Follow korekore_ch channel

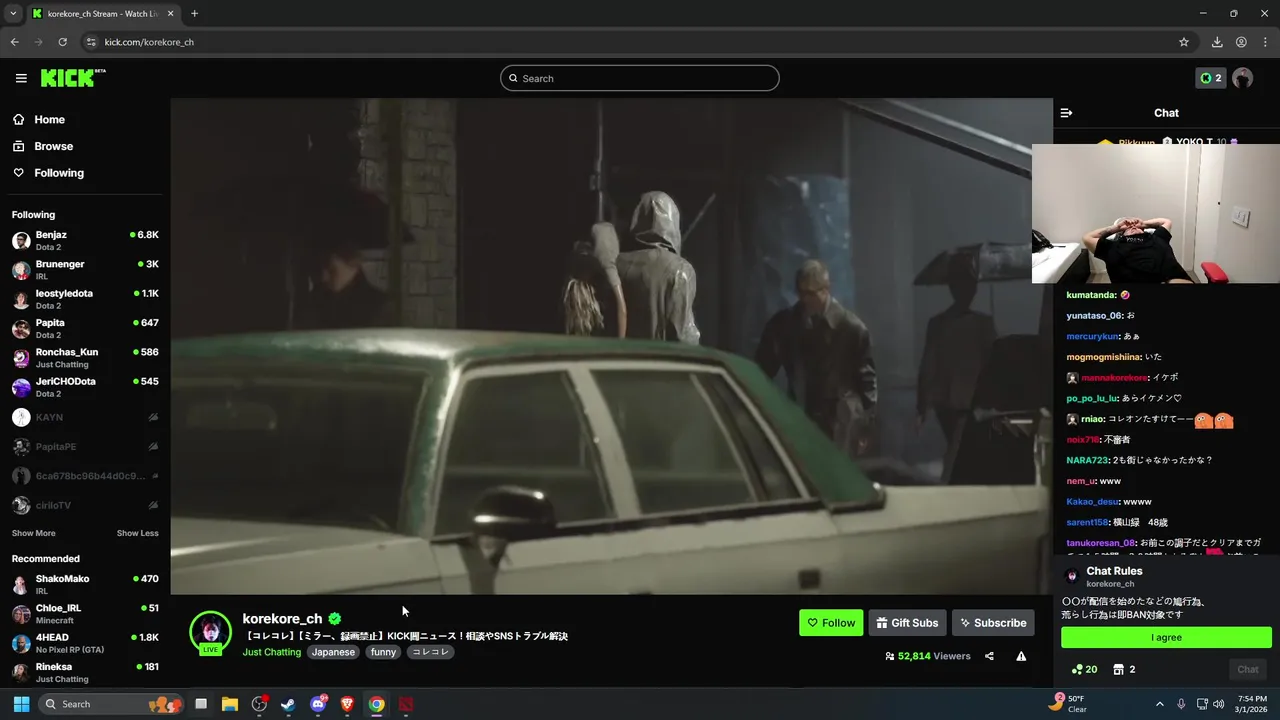coord(831,623)
